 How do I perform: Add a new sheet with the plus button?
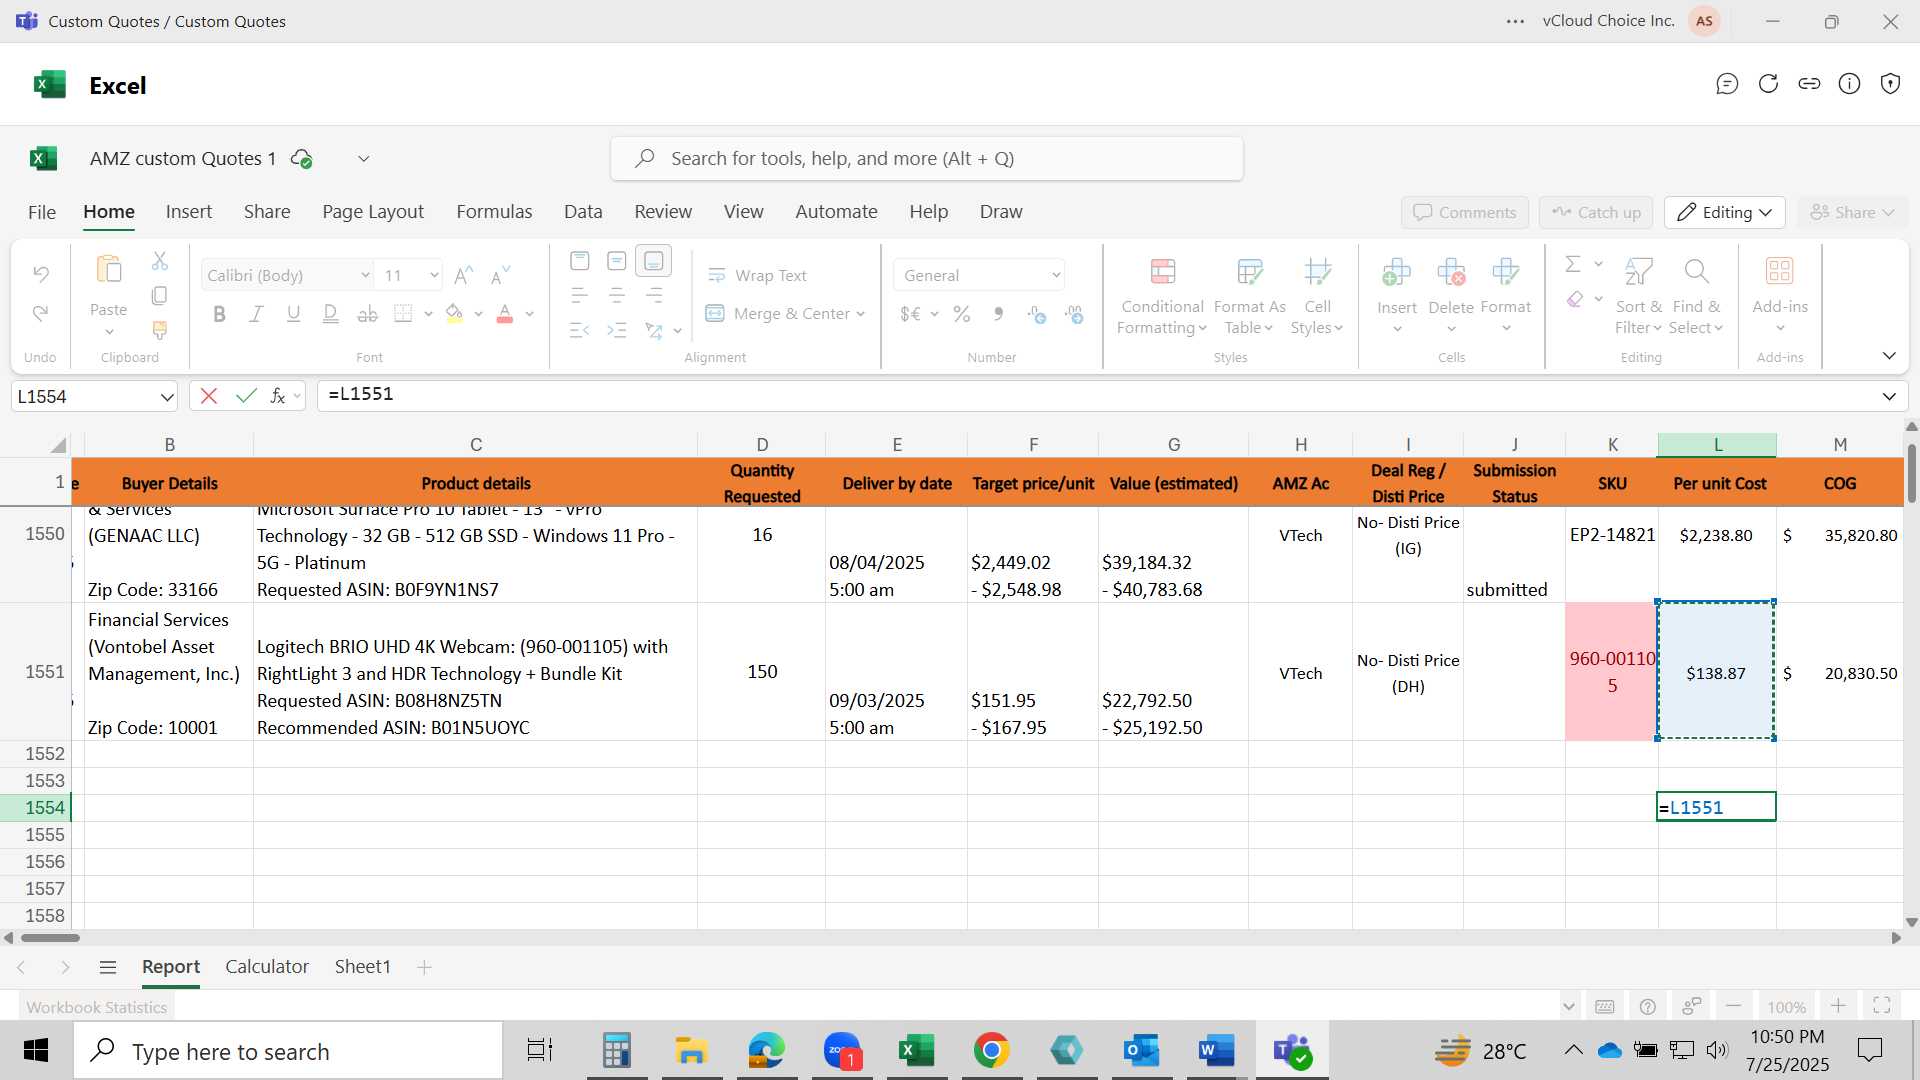pos(424,967)
